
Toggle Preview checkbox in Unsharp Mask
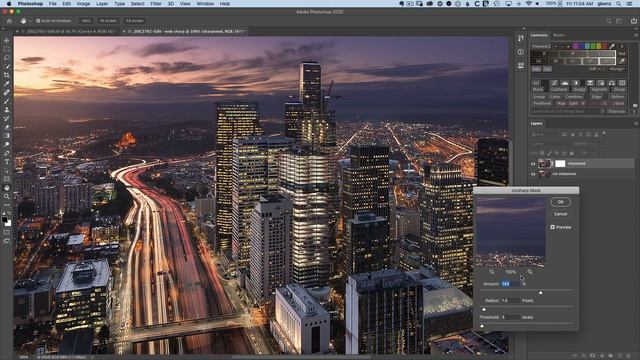553,227
